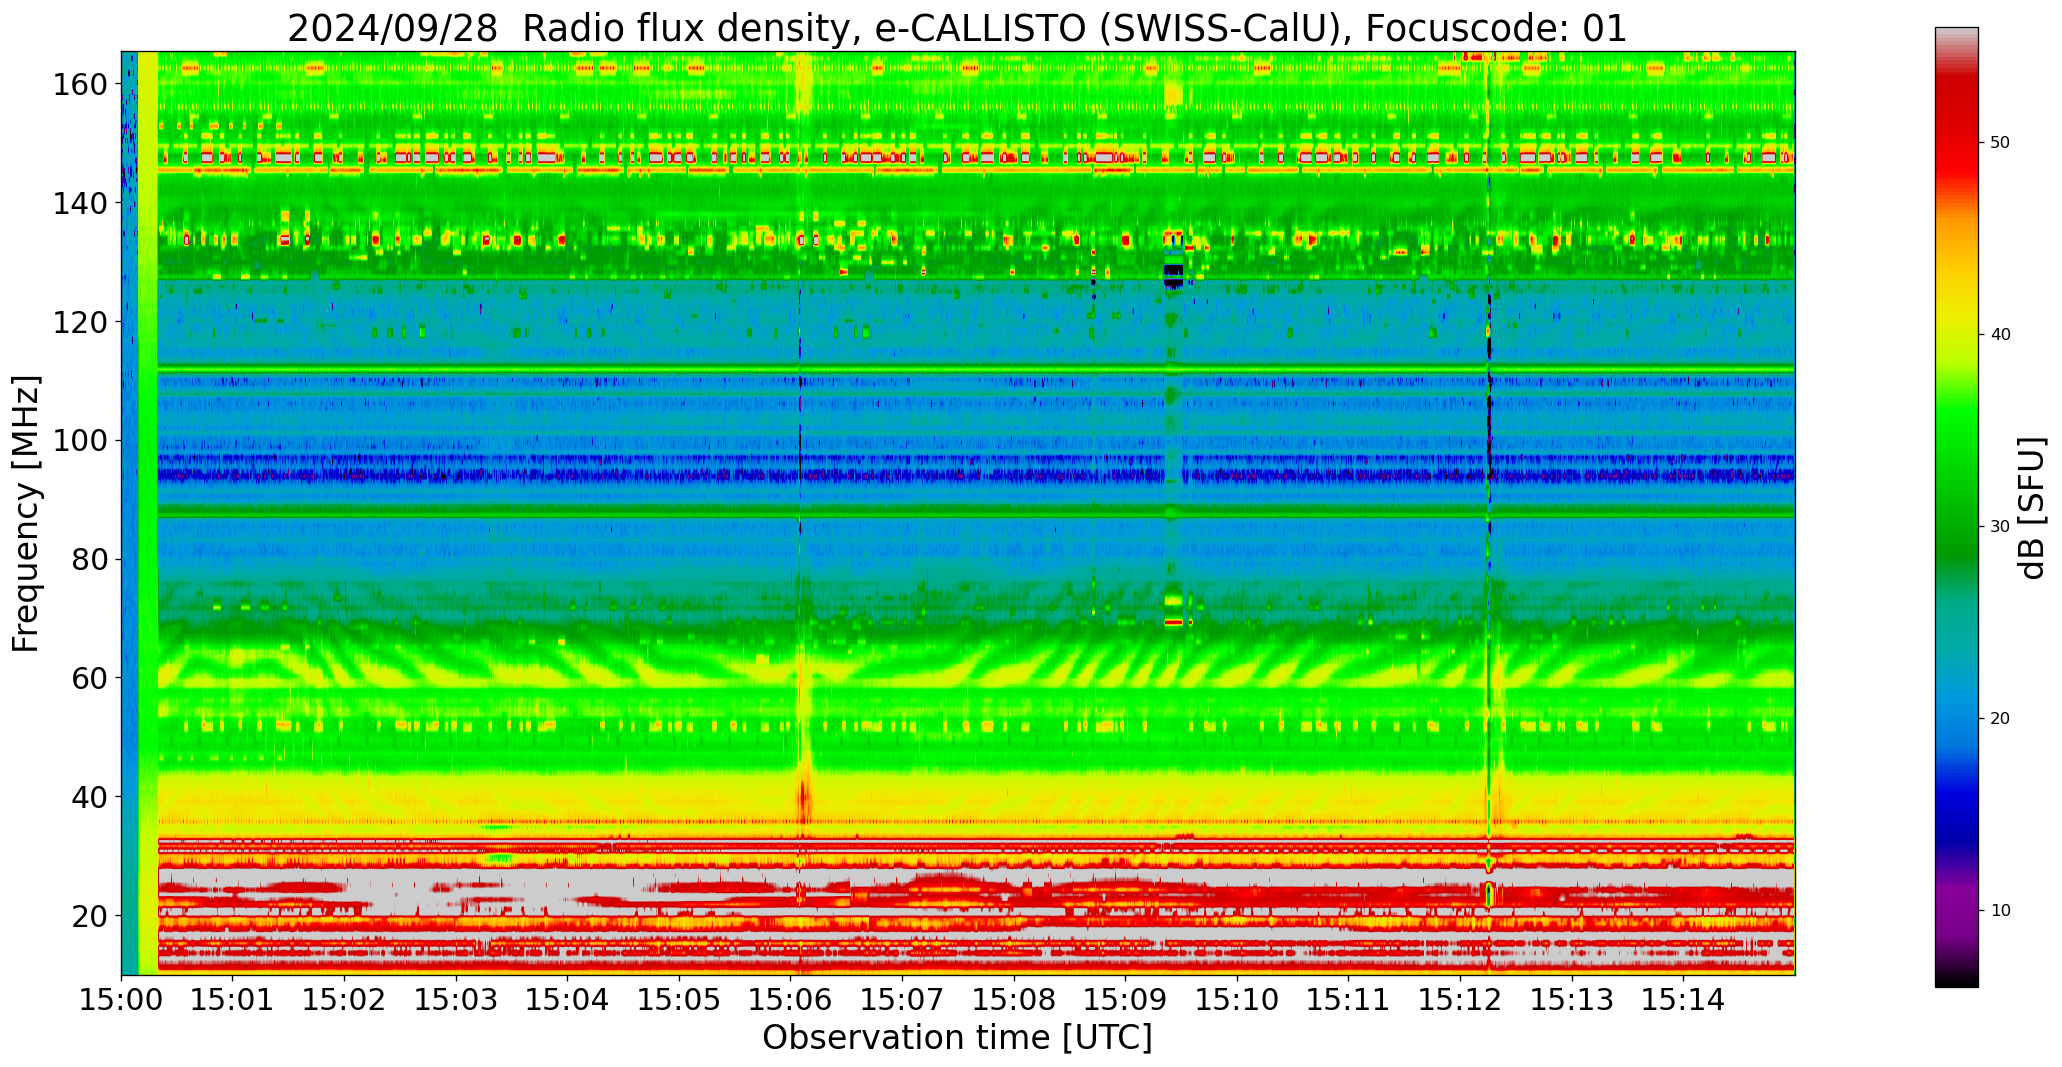The width and height of the screenshot is (2062, 1067).
Task: Click the 15:09 time tick label
Action: click(x=1126, y=999)
